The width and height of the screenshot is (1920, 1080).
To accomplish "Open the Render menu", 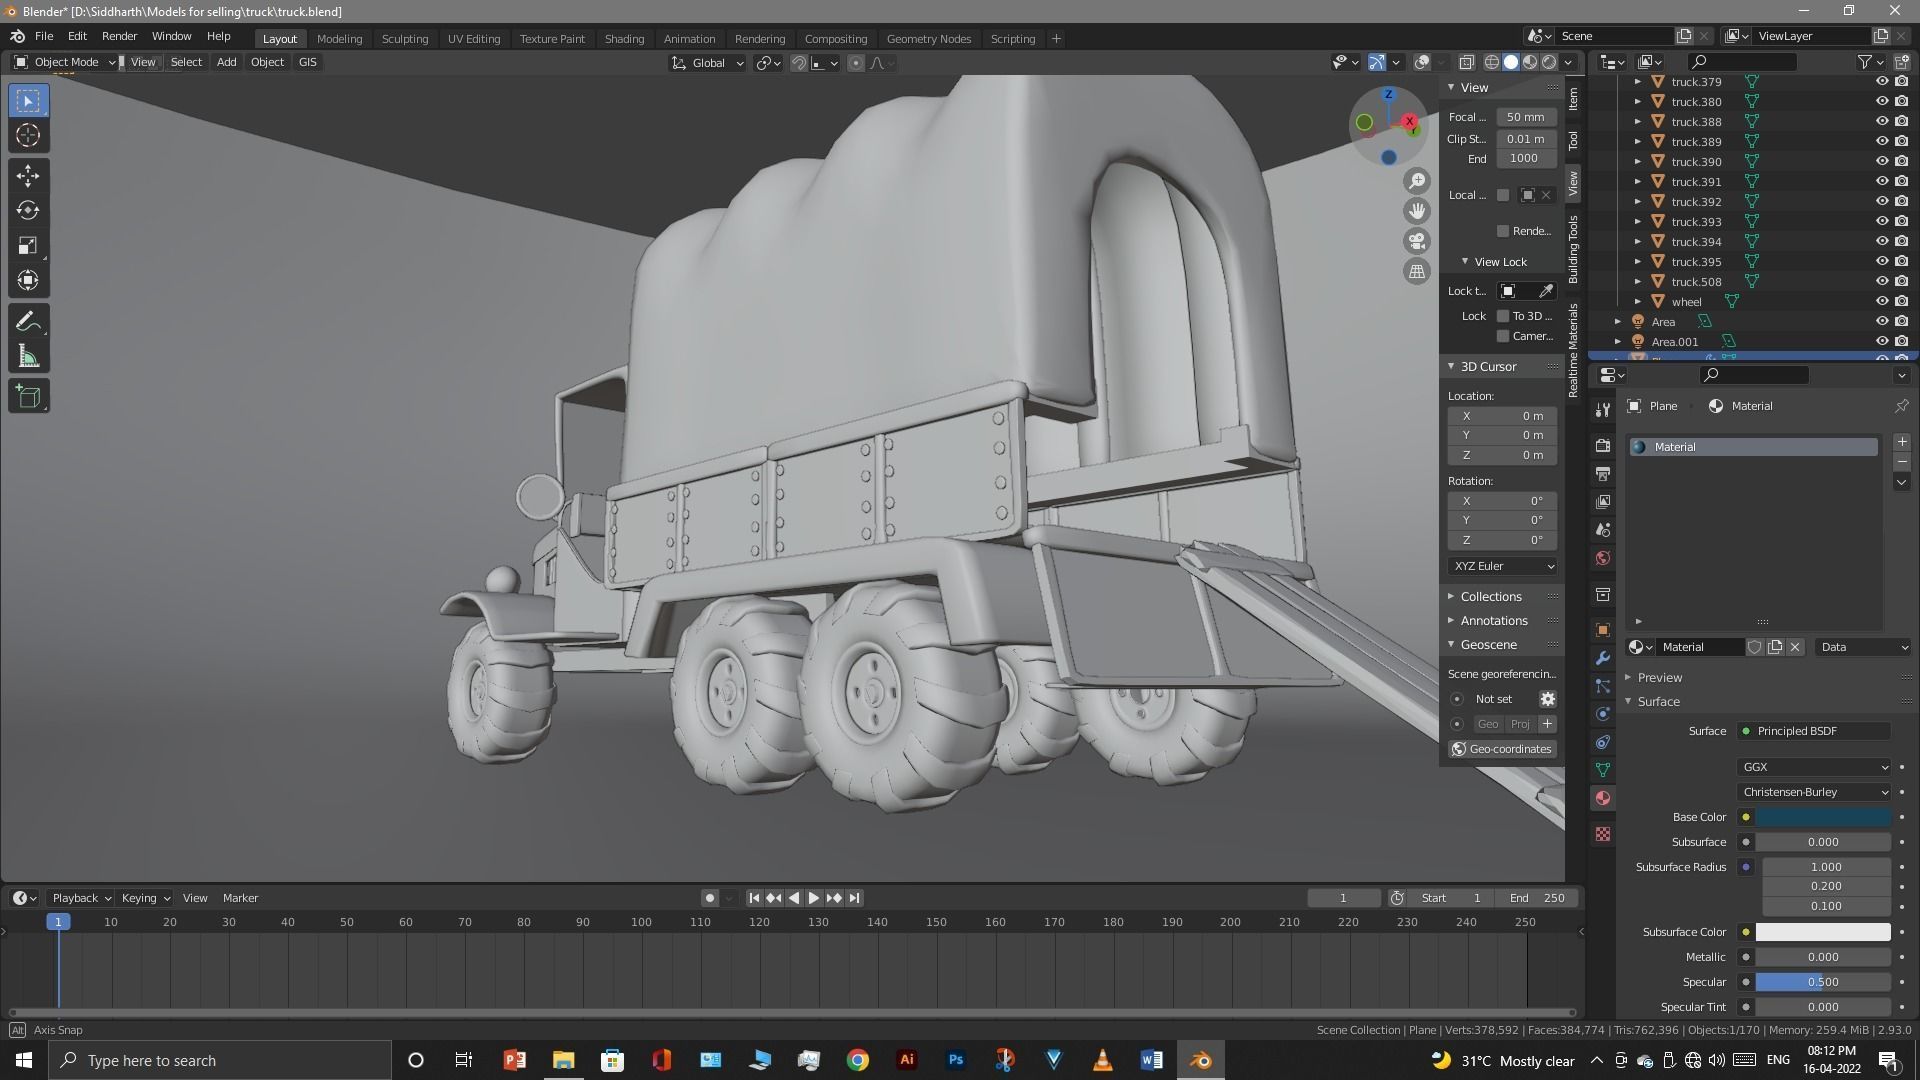I will coord(119,36).
